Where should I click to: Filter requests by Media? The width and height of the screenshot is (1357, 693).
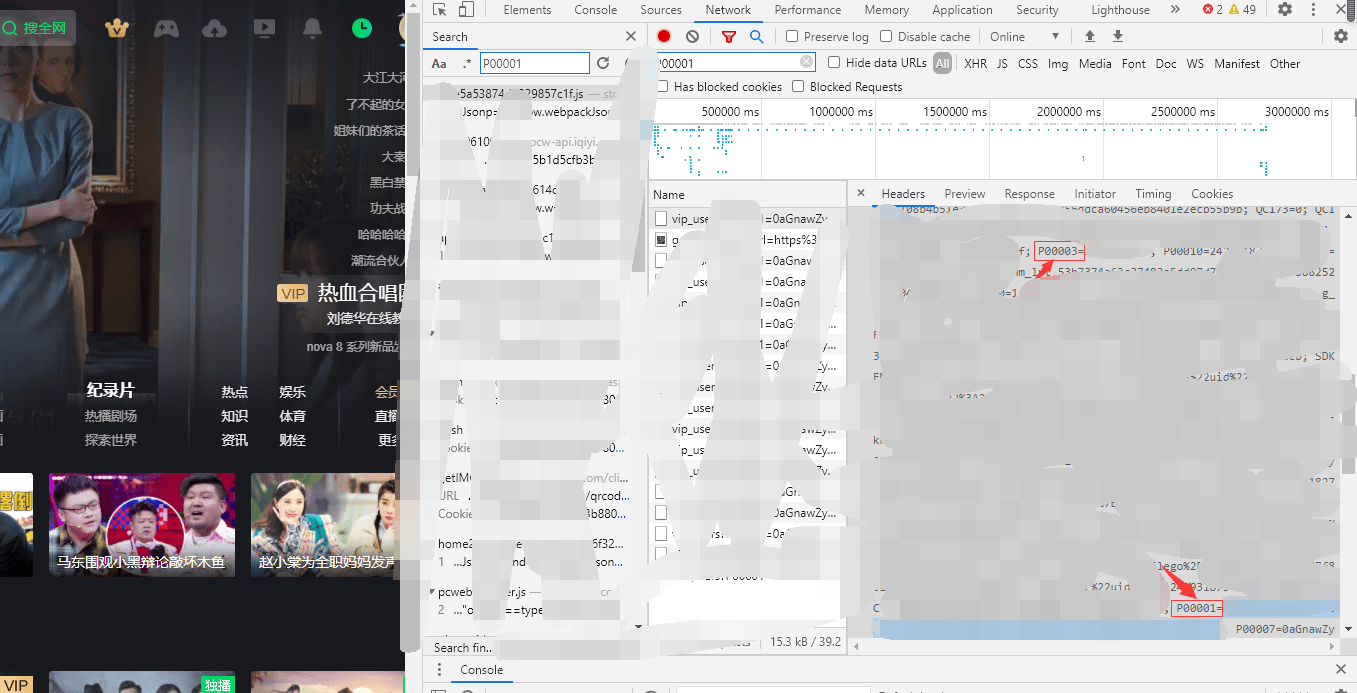coord(1095,63)
